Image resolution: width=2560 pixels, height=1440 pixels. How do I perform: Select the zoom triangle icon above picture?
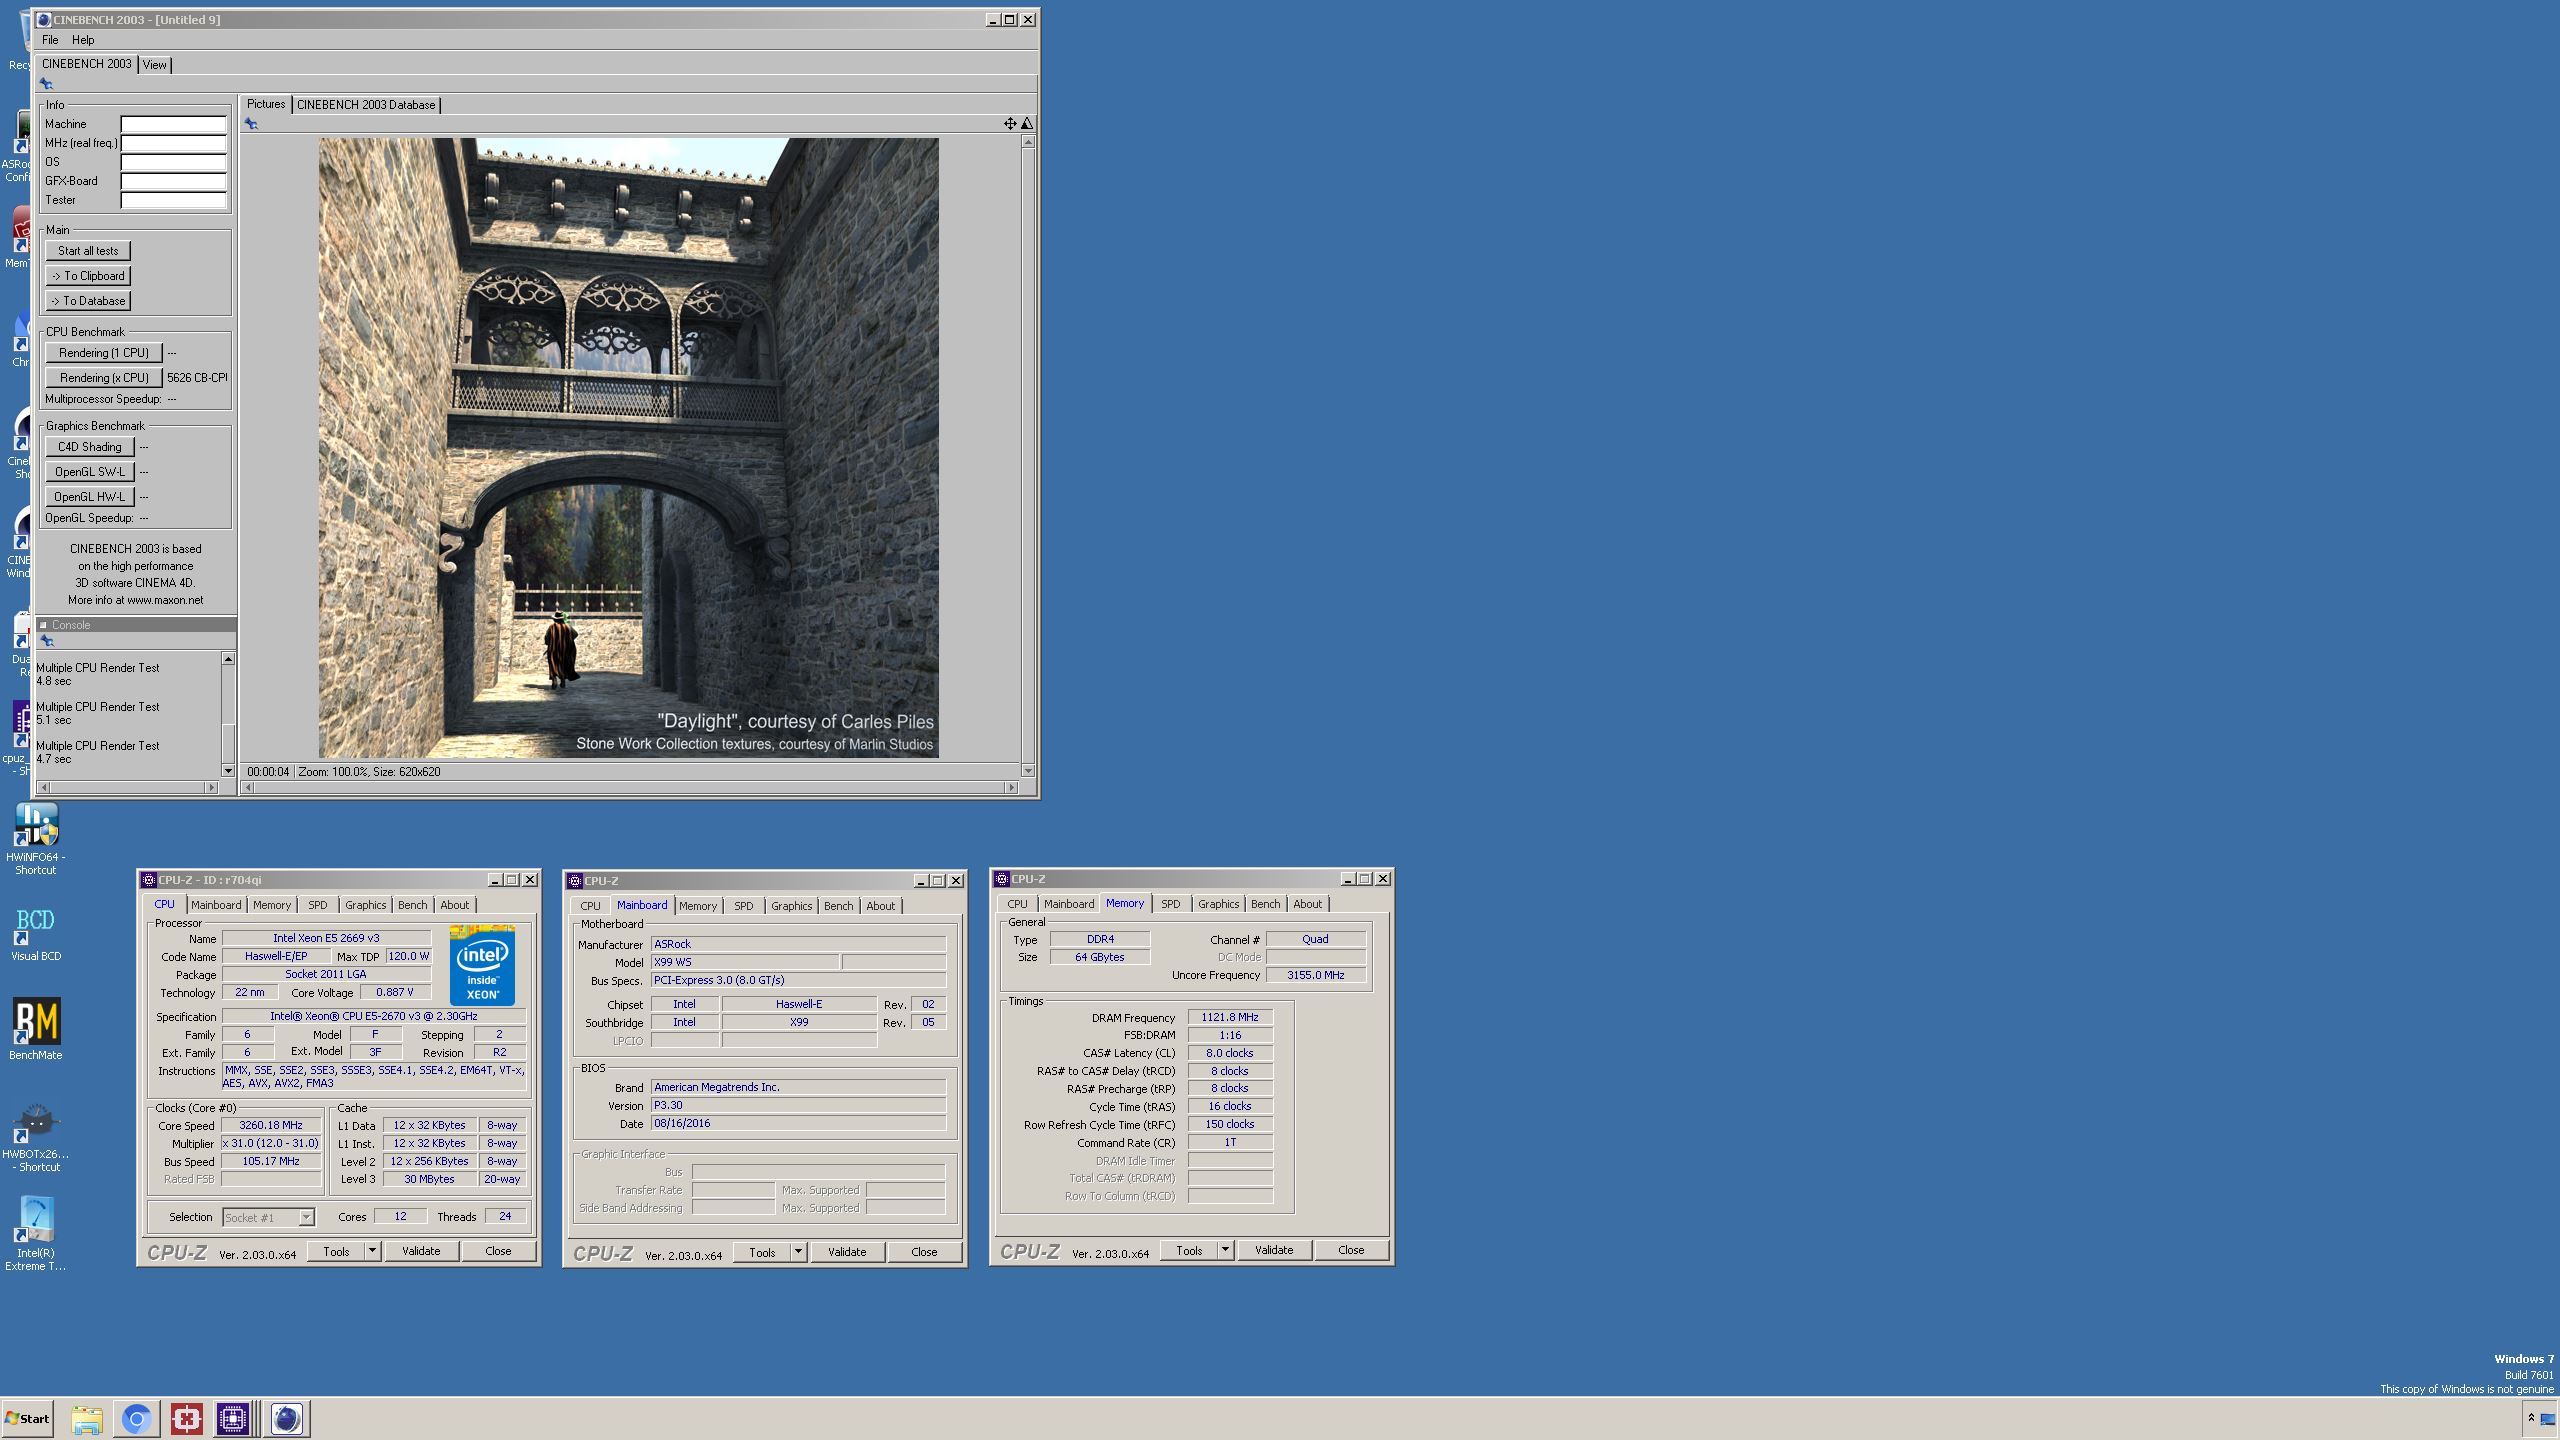pos(1027,123)
